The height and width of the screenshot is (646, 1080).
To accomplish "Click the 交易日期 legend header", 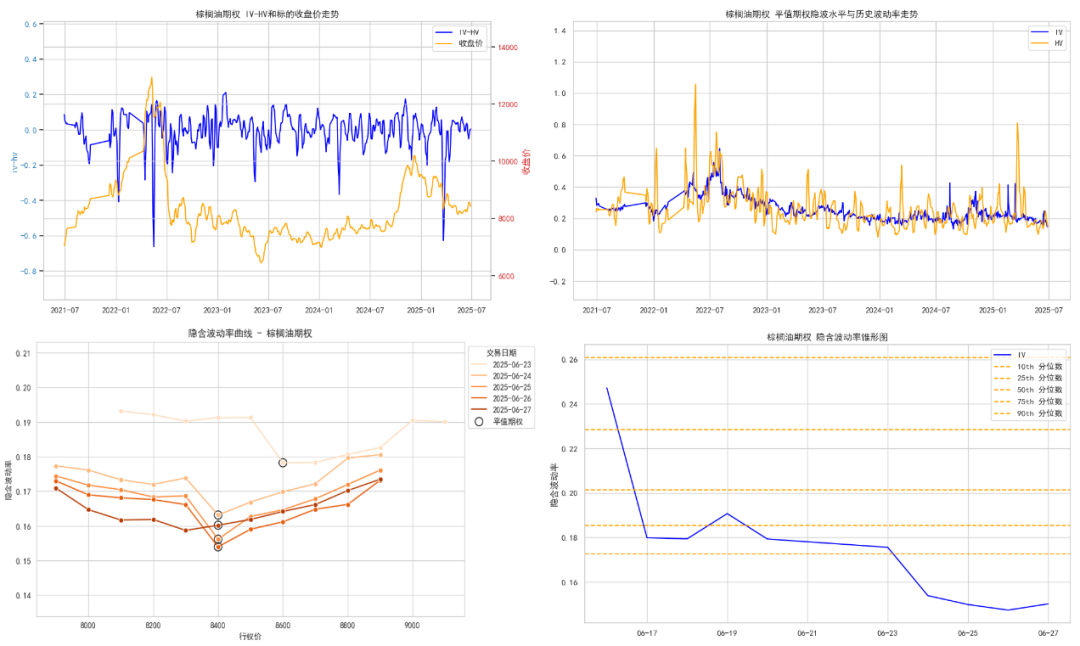I will tap(501, 353).
